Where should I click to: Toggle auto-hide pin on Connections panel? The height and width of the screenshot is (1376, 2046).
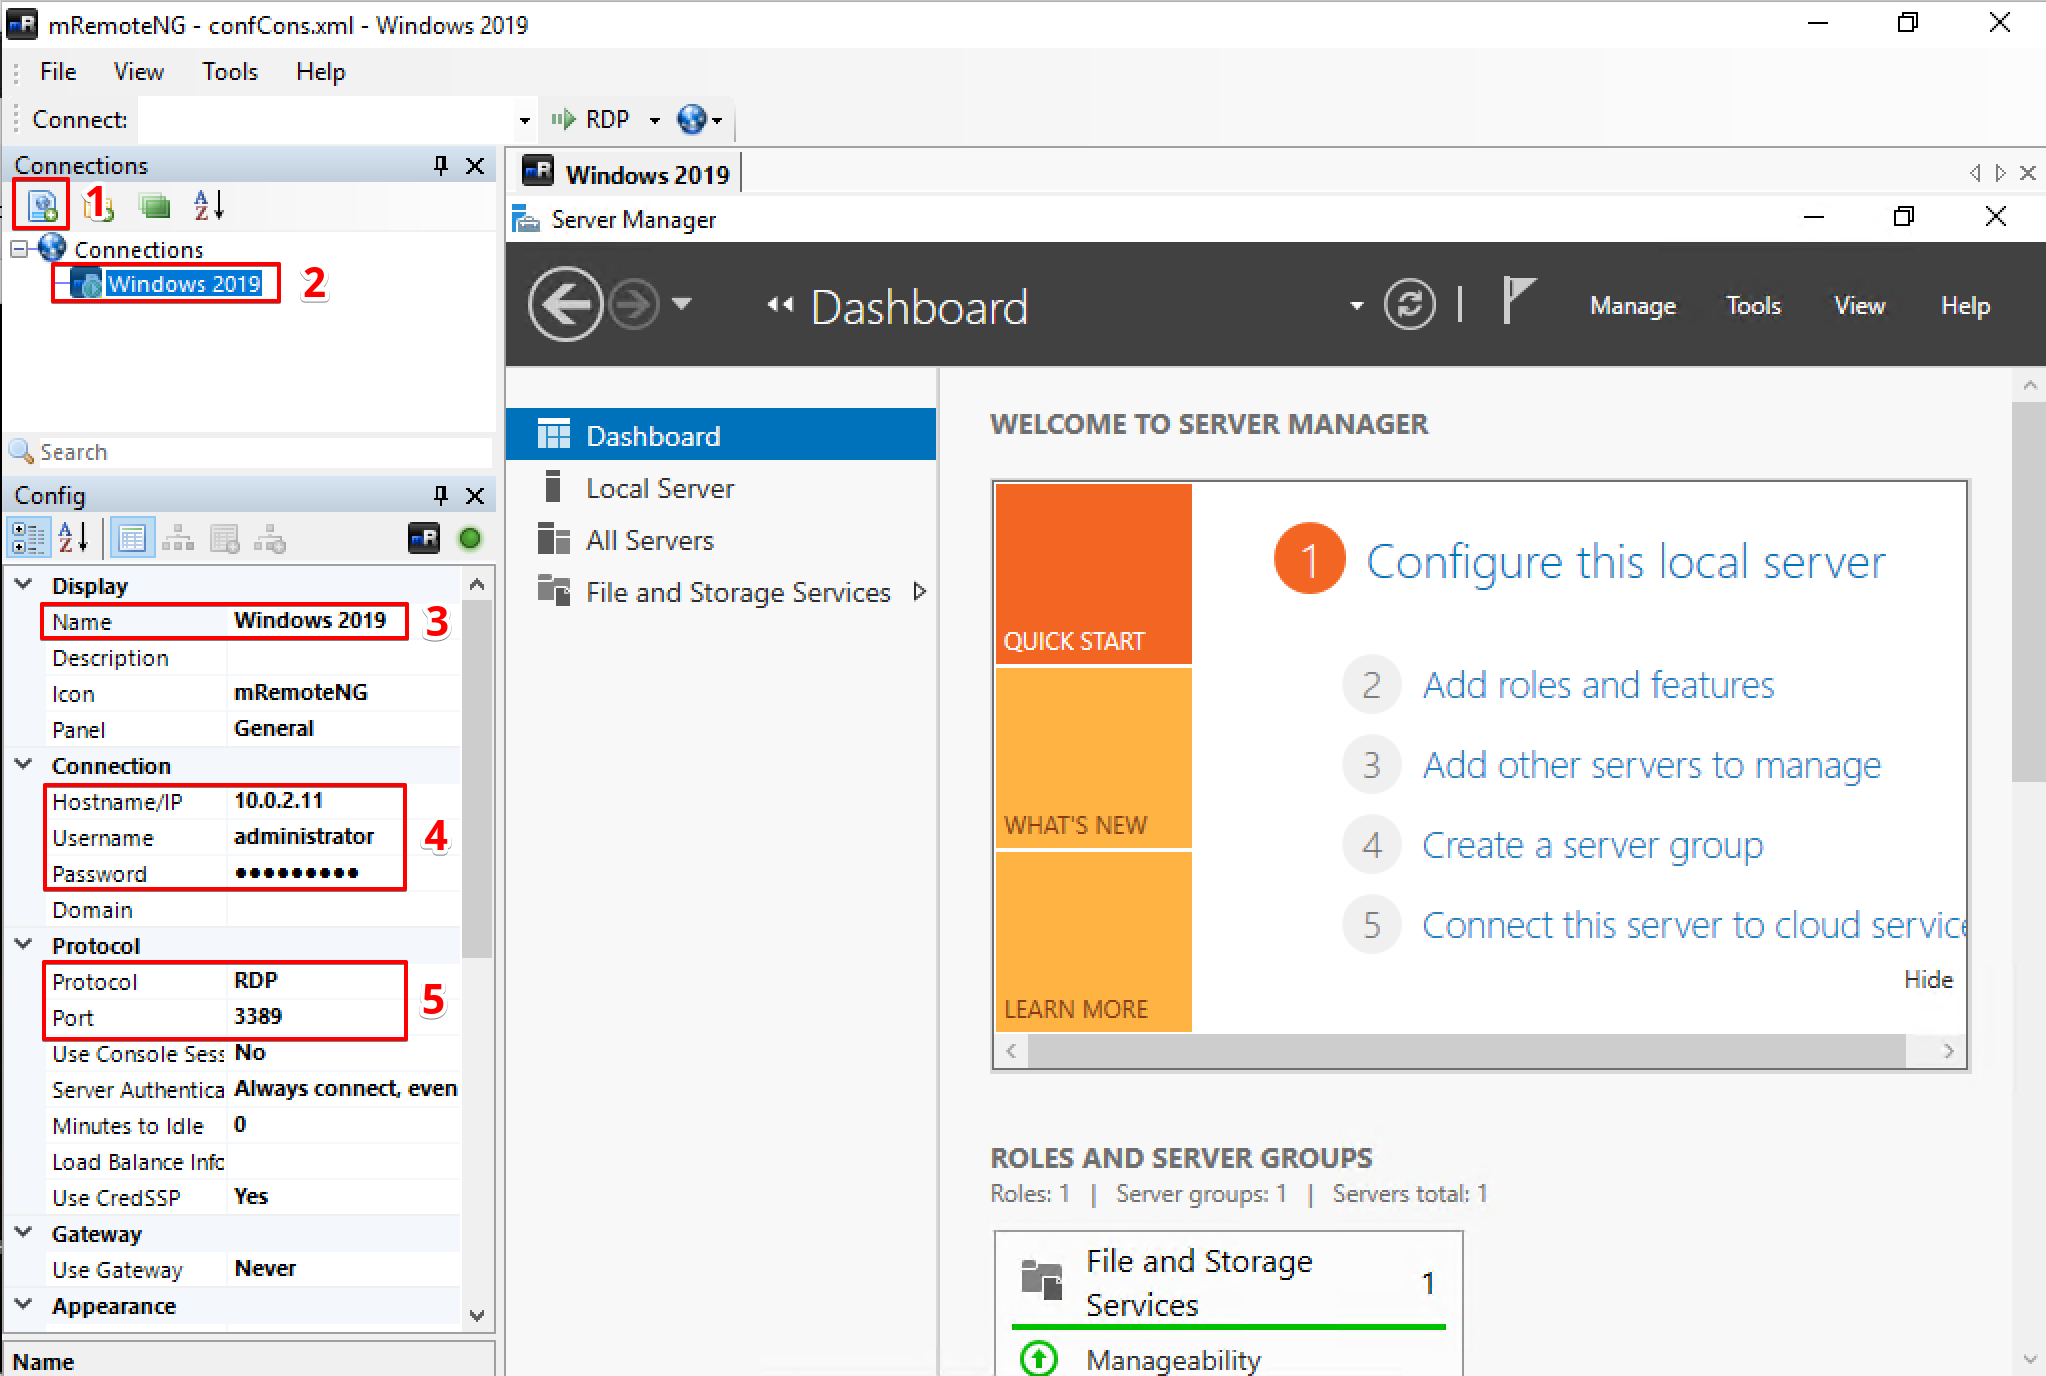pyautogui.click(x=441, y=165)
